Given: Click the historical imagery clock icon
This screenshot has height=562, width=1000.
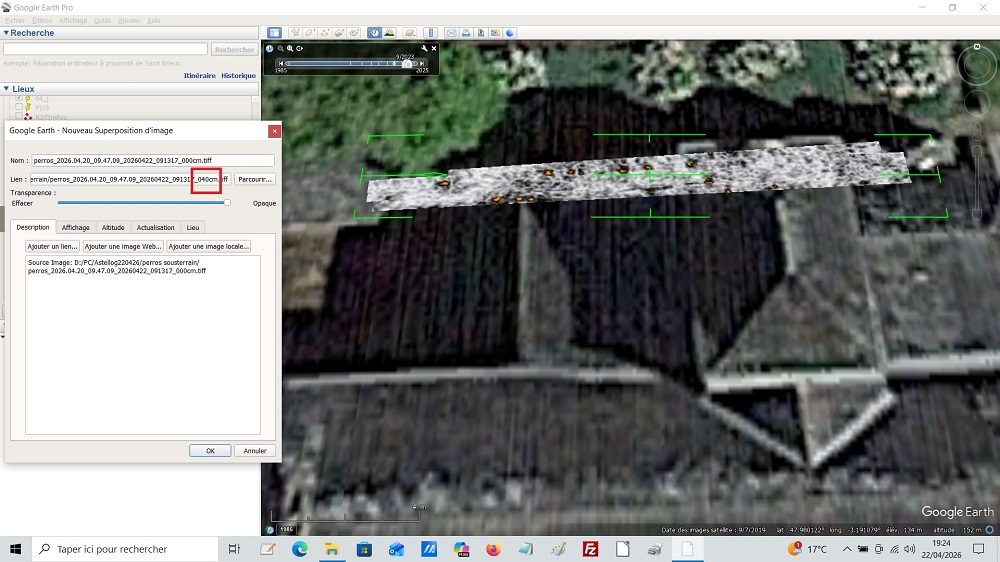Looking at the screenshot, I should (x=374, y=33).
